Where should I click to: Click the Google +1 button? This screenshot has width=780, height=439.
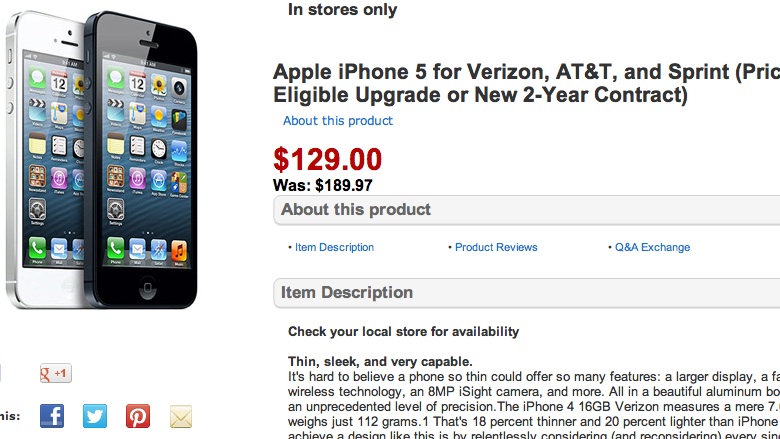(55, 374)
